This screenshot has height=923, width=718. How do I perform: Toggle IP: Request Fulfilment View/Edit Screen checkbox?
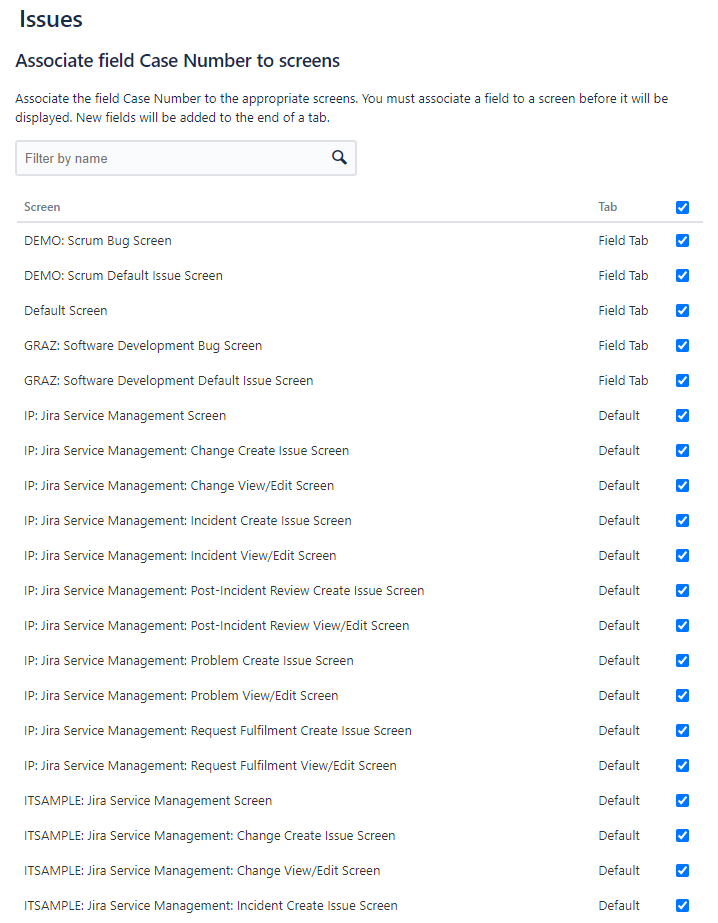click(x=682, y=765)
